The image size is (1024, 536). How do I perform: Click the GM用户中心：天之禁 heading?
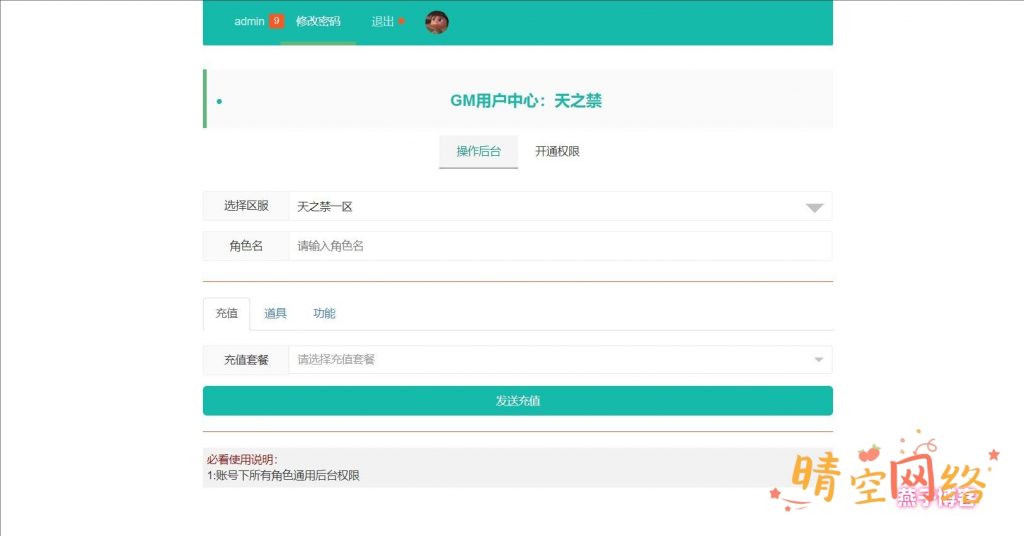[525, 100]
